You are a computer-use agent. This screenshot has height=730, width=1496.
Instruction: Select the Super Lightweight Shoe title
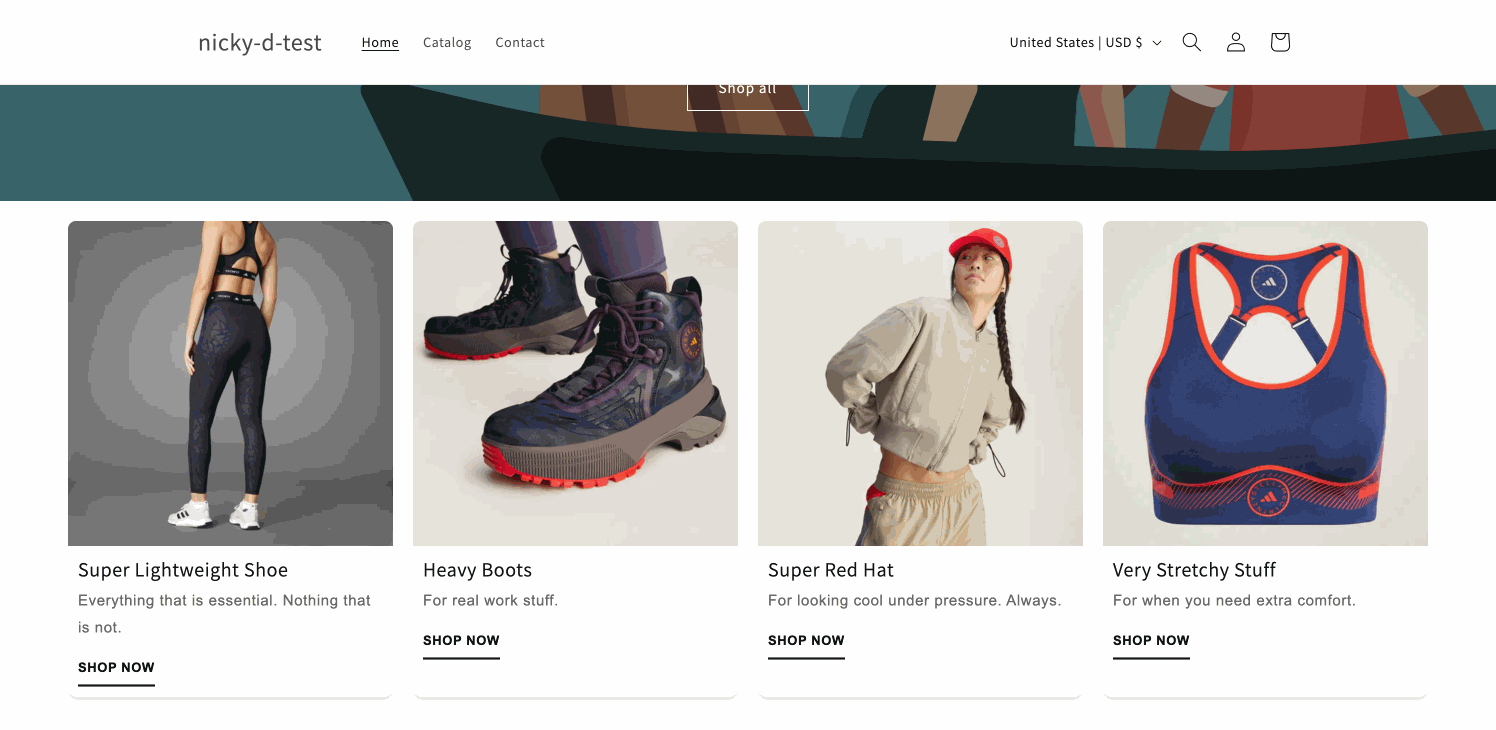[183, 570]
